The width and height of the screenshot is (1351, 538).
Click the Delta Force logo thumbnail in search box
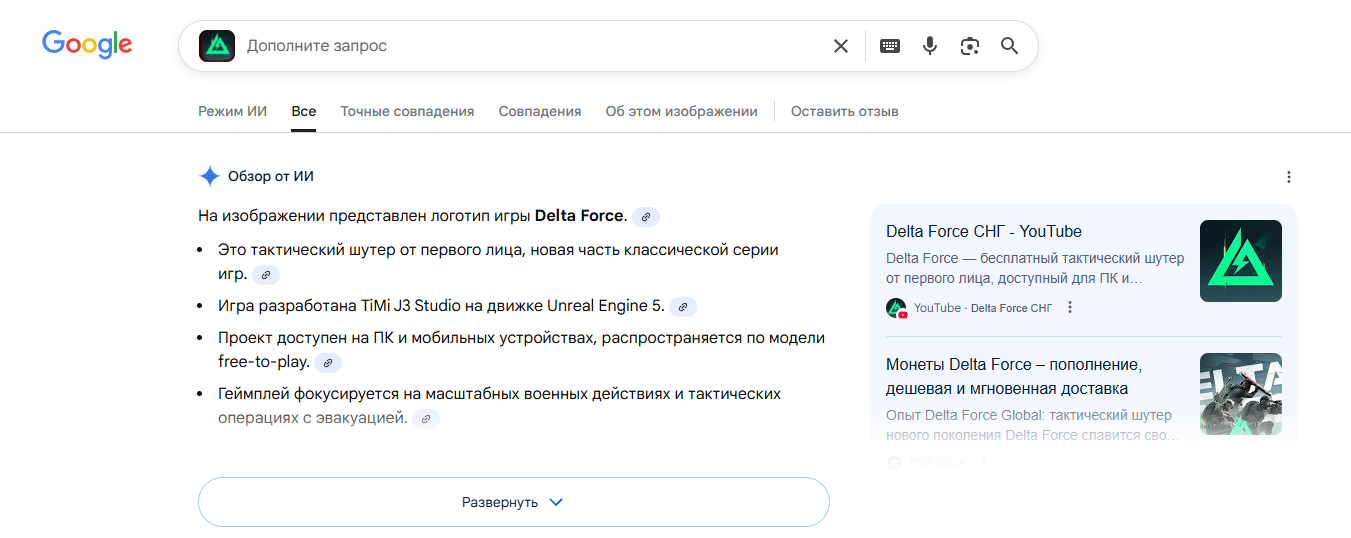[x=217, y=46]
